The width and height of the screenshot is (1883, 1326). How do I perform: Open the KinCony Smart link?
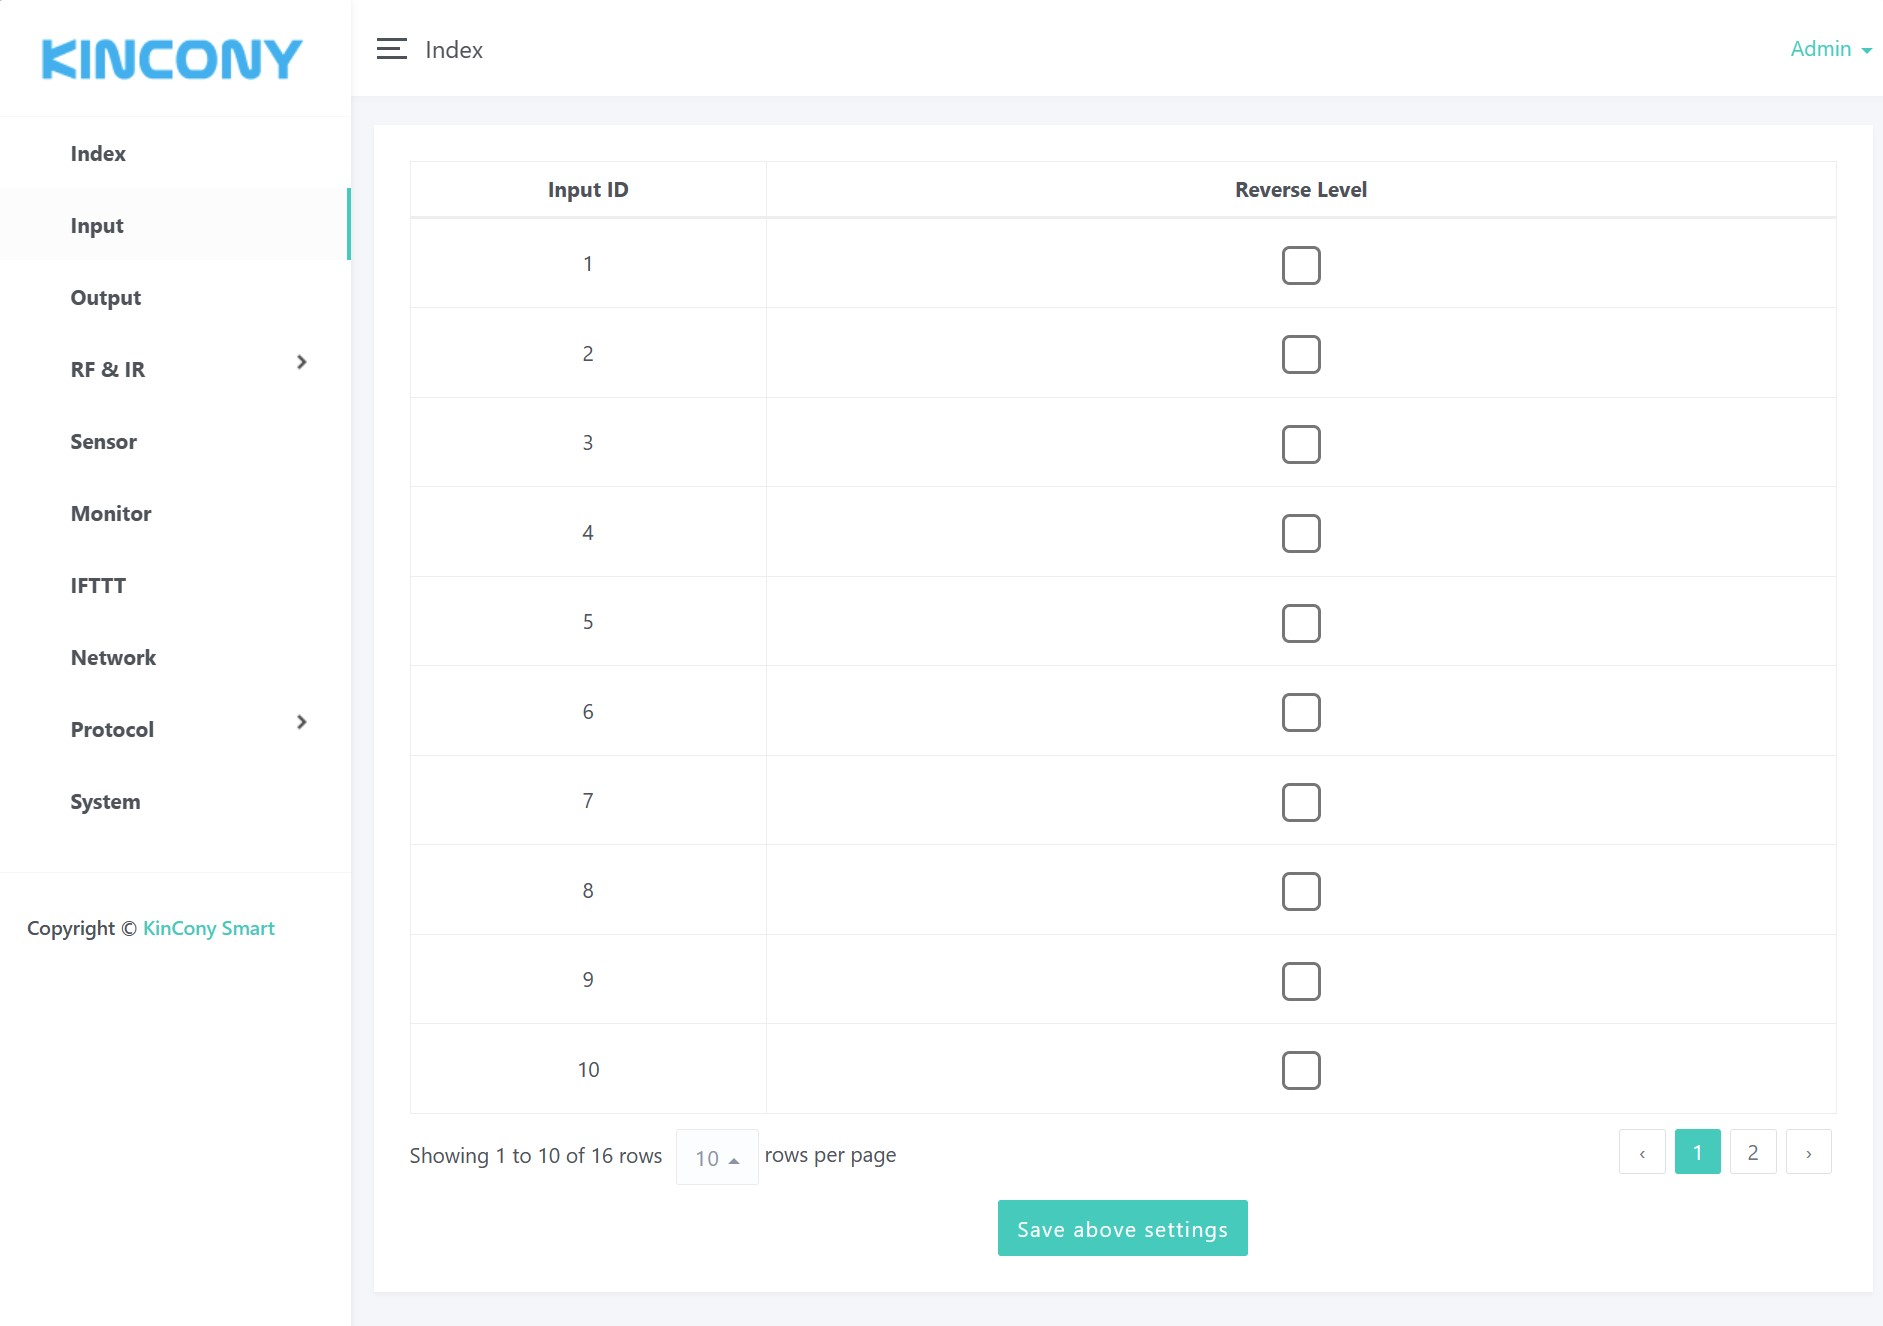(x=208, y=928)
